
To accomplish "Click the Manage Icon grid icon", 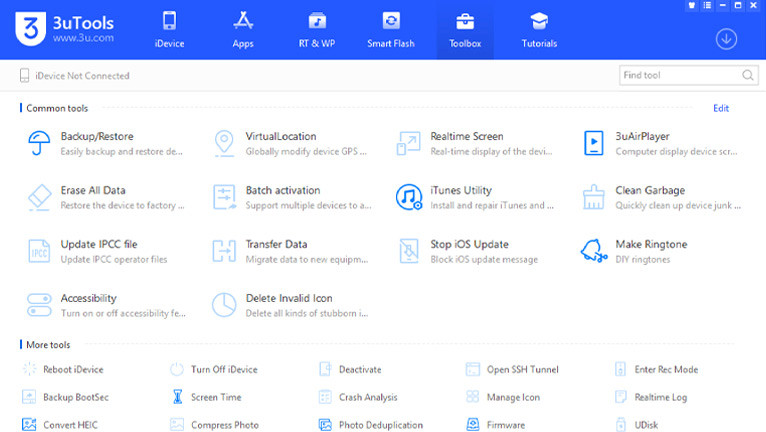I will pos(472,396).
